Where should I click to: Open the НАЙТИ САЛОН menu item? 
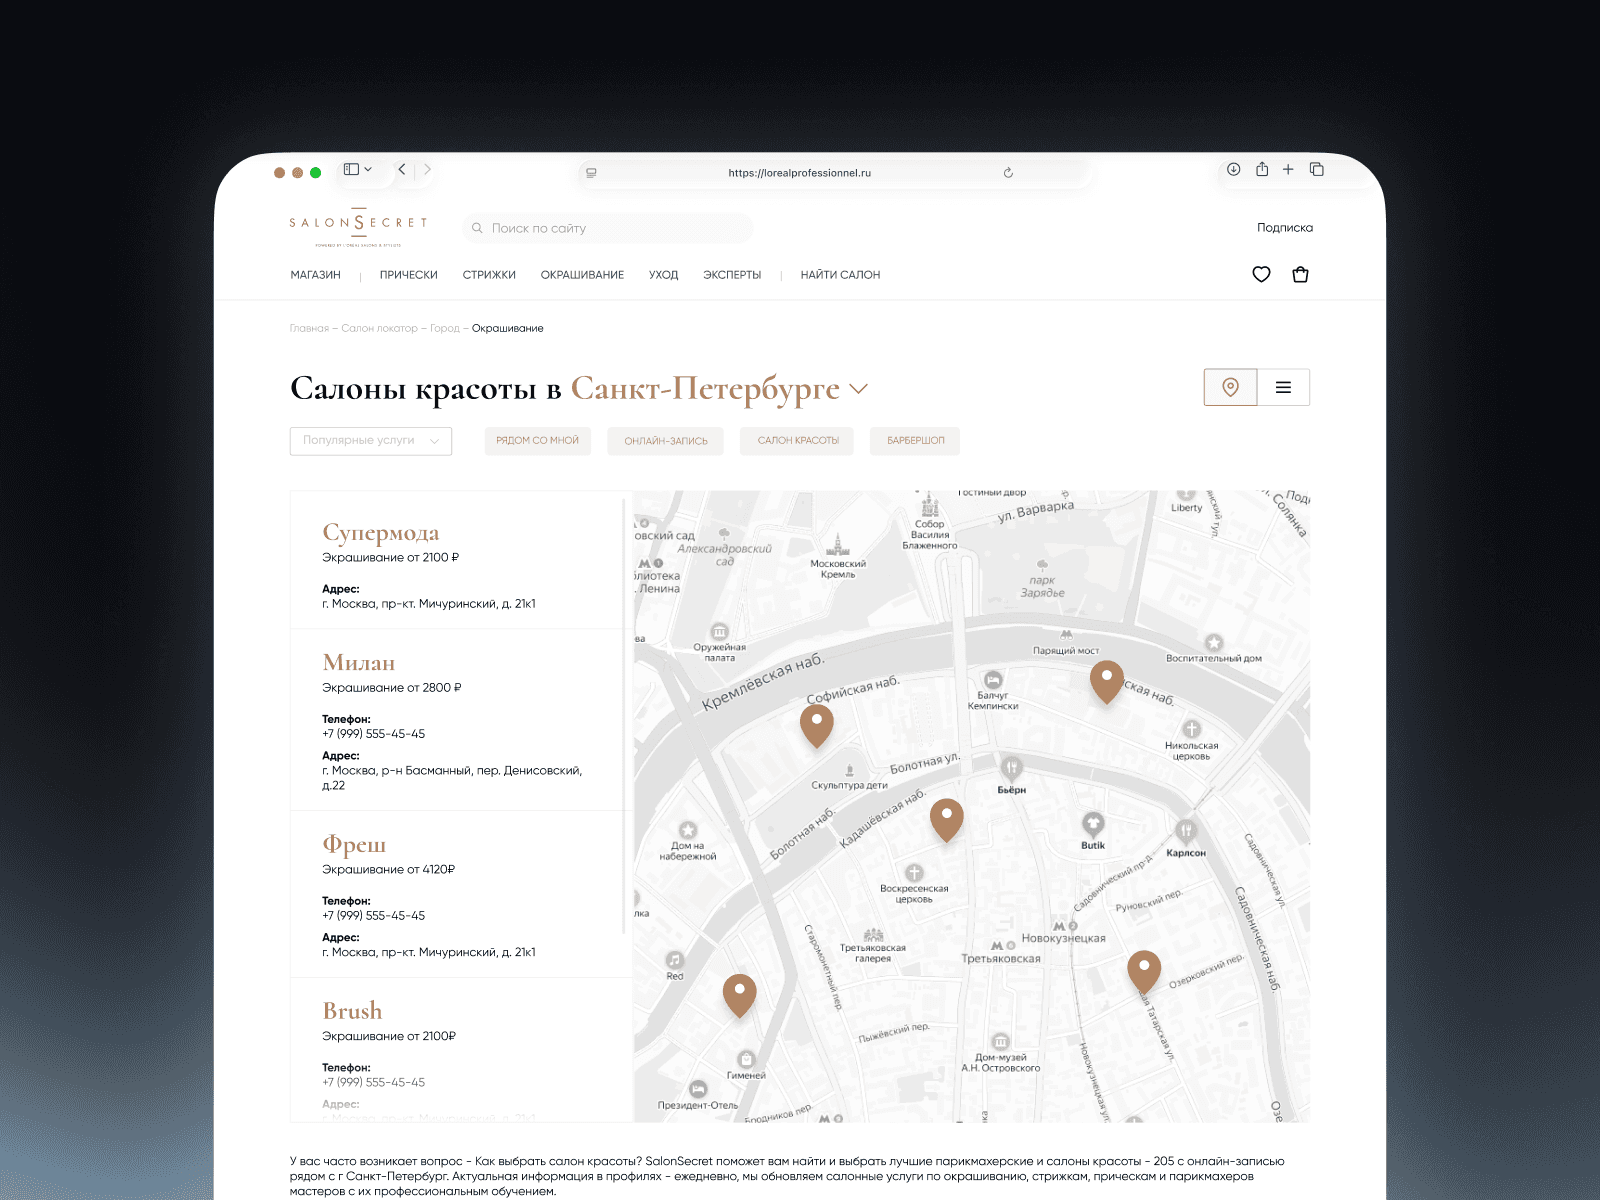click(840, 275)
